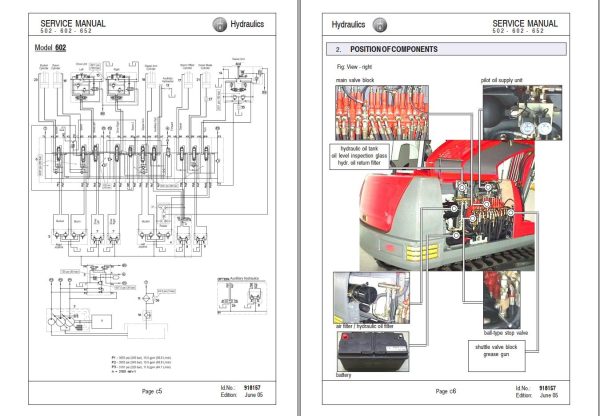Open the ball-type stop valve photo
This screenshot has width=600, height=416.
(x=502, y=300)
